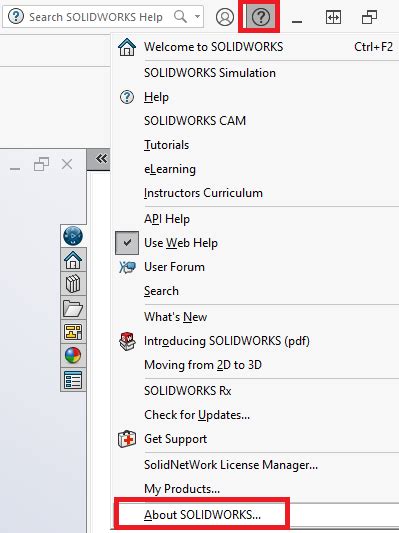Click the search magnifier icon
Screen dimensions: 399x533
pyautogui.click(x=180, y=16)
